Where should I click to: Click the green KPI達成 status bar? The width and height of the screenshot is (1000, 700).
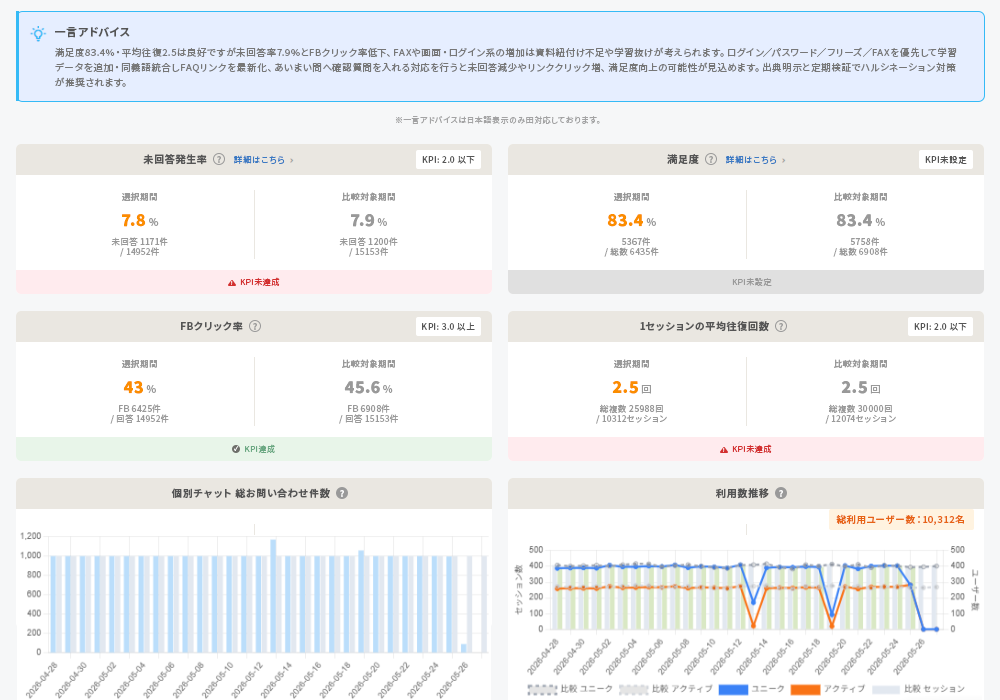pos(254,449)
